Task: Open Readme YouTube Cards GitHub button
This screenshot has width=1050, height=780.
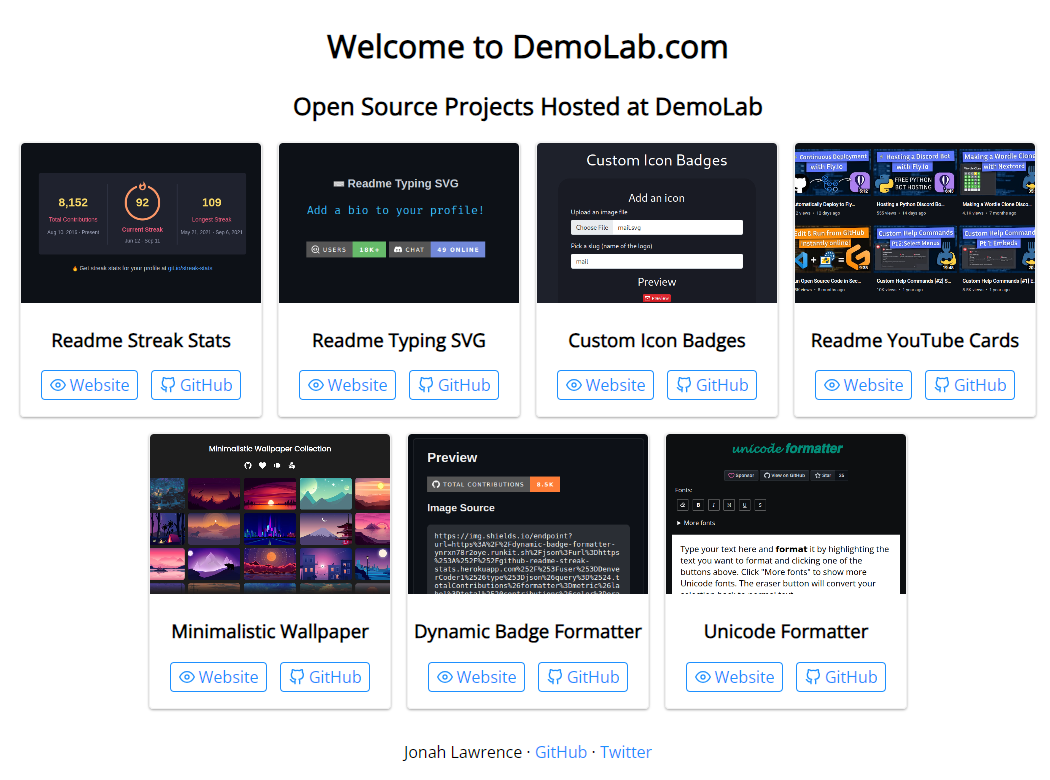Action: (969, 385)
